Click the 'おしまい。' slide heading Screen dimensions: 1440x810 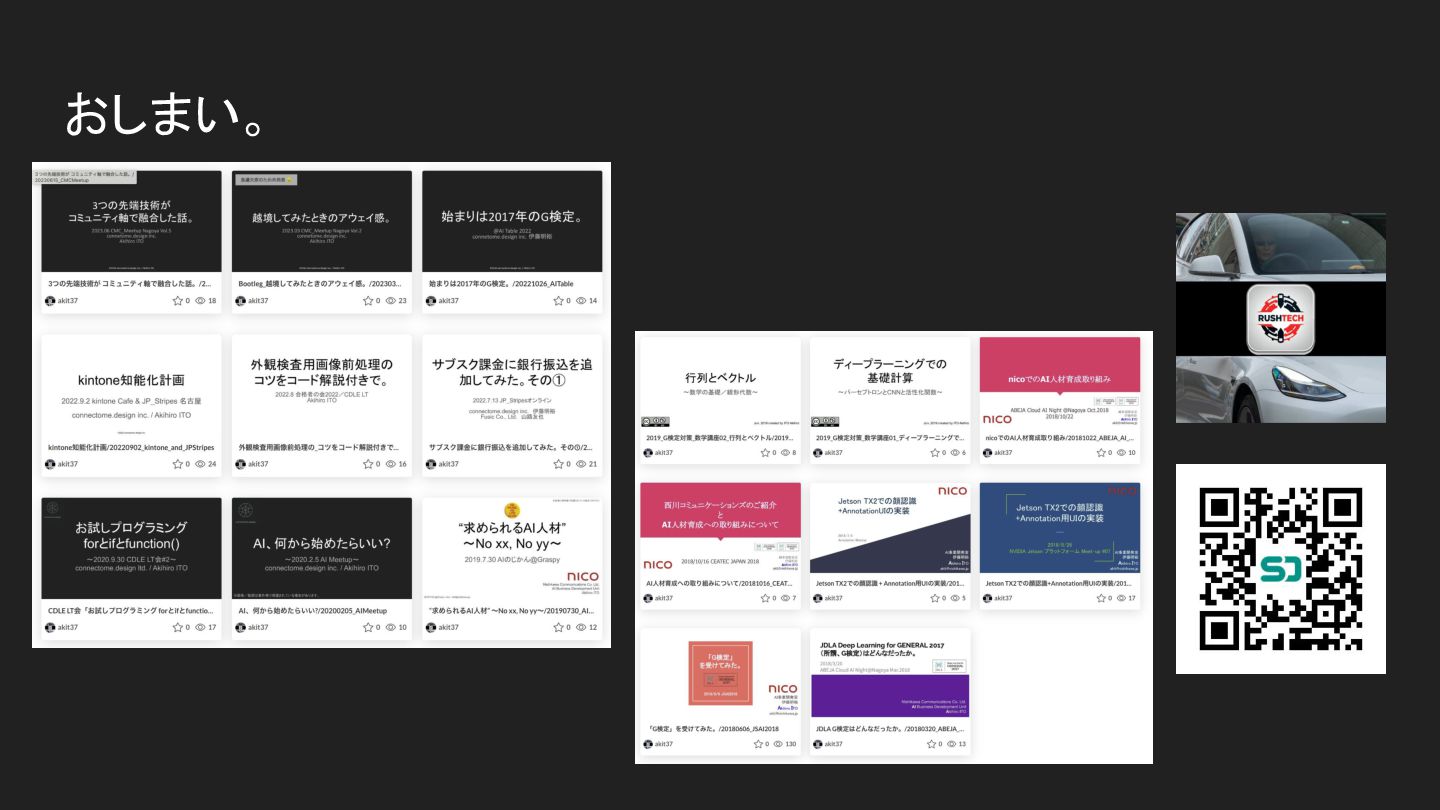[x=164, y=115]
